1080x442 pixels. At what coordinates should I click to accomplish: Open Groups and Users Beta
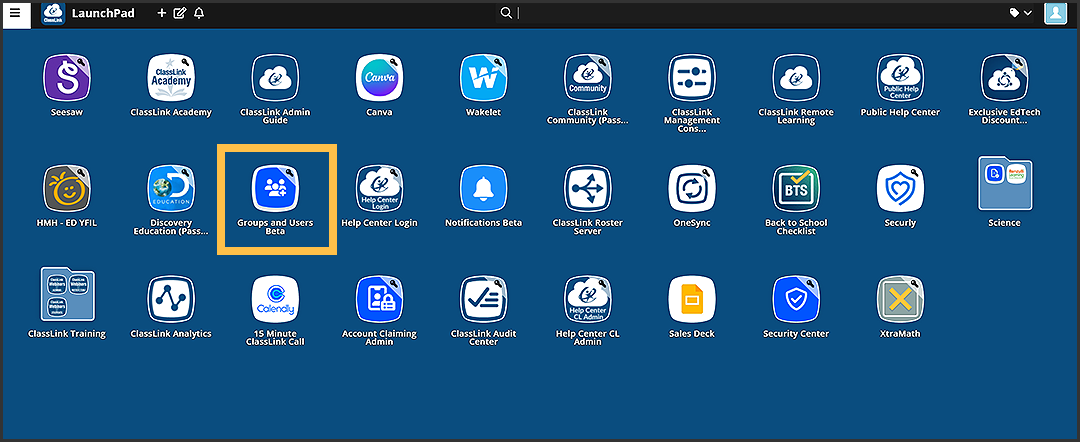click(x=275, y=189)
